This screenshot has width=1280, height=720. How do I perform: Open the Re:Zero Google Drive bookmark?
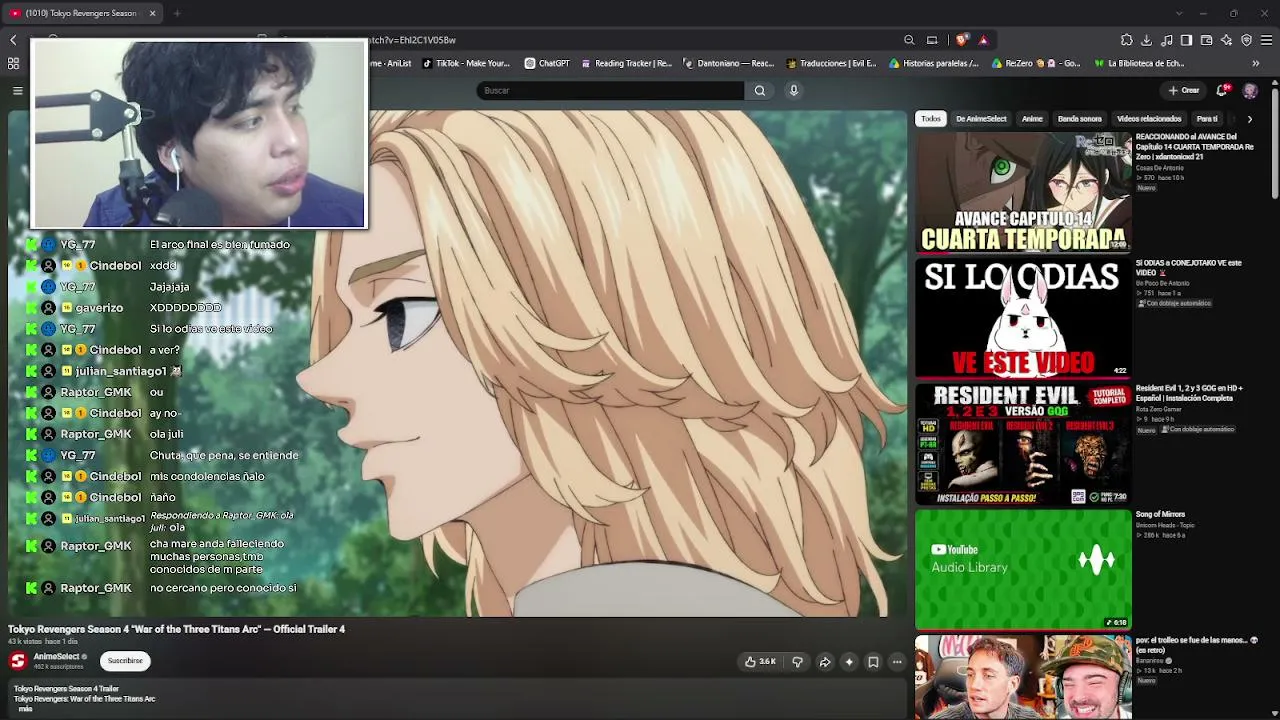tap(1036, 63)
